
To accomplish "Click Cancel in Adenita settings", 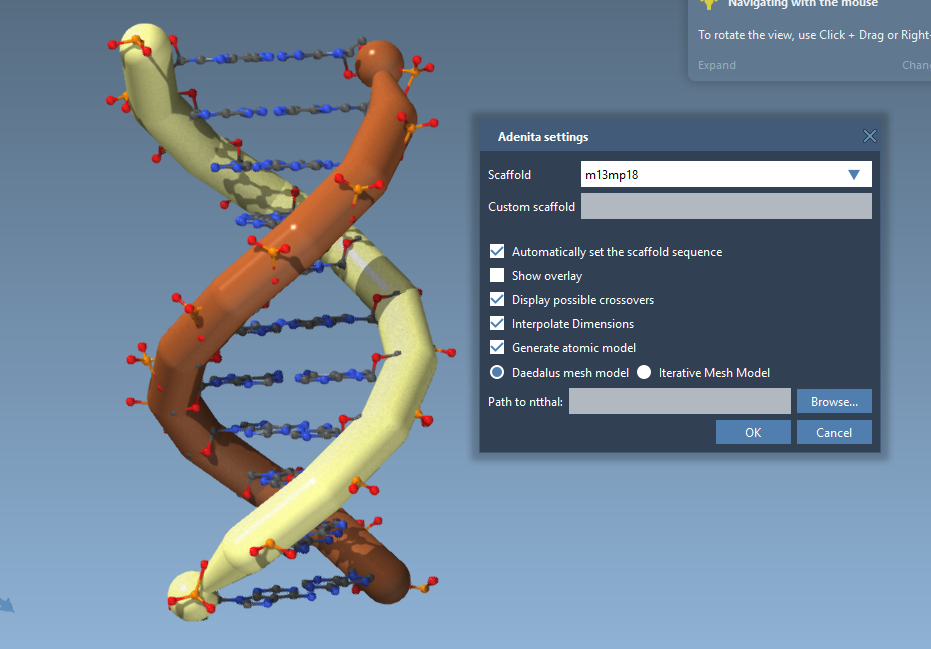I will click(x=834, y=432).
